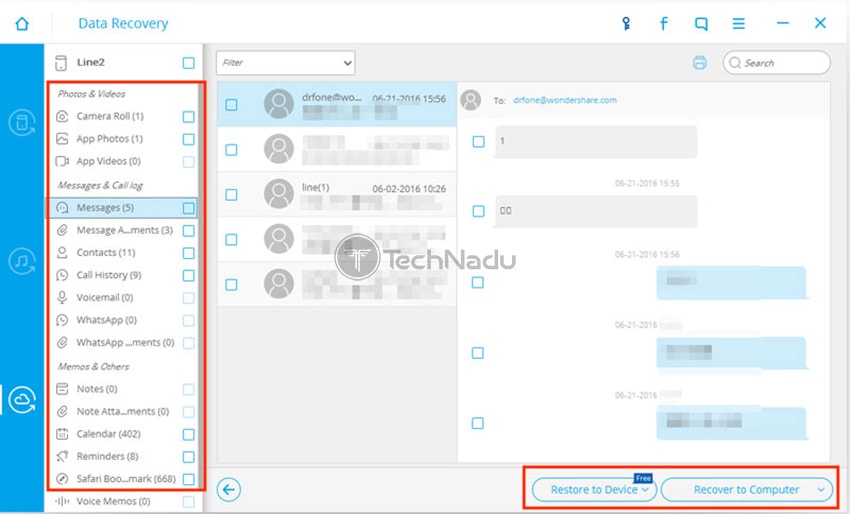
Task: Select recover from iCloud backup sidebar icon
Action: (x=22, y=400)
